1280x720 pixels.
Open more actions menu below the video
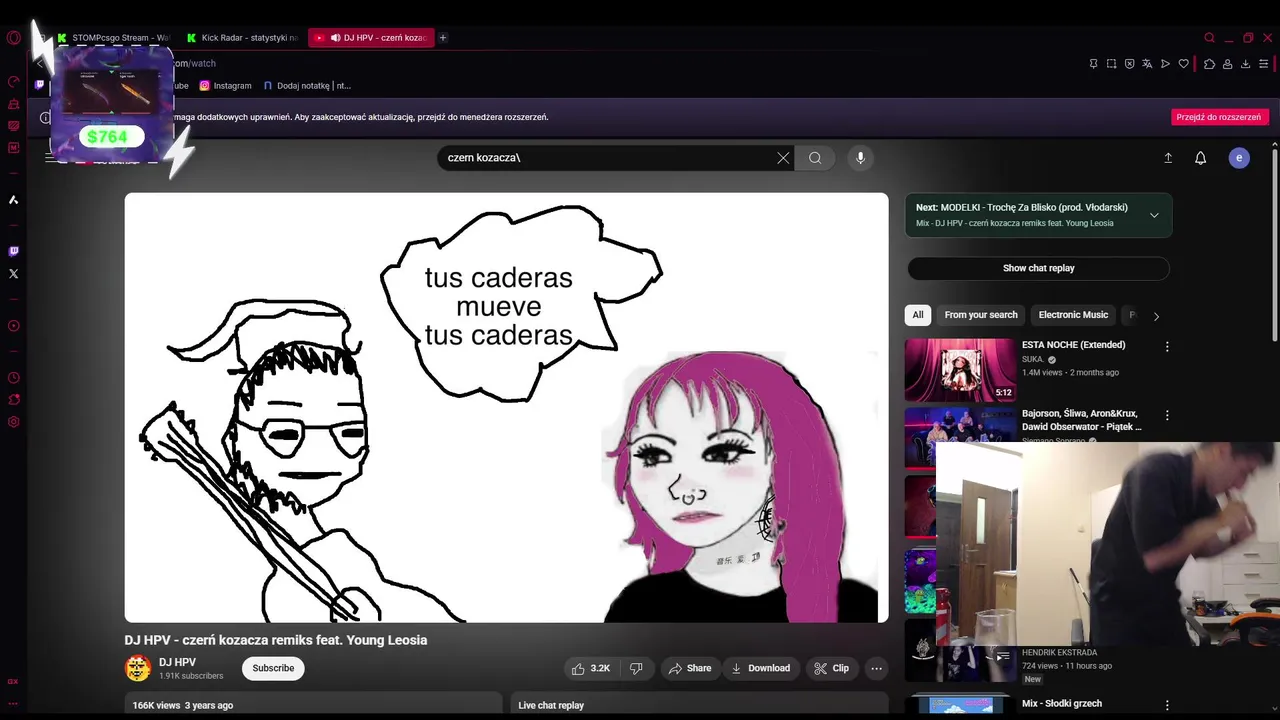click(x=876, y=668)
